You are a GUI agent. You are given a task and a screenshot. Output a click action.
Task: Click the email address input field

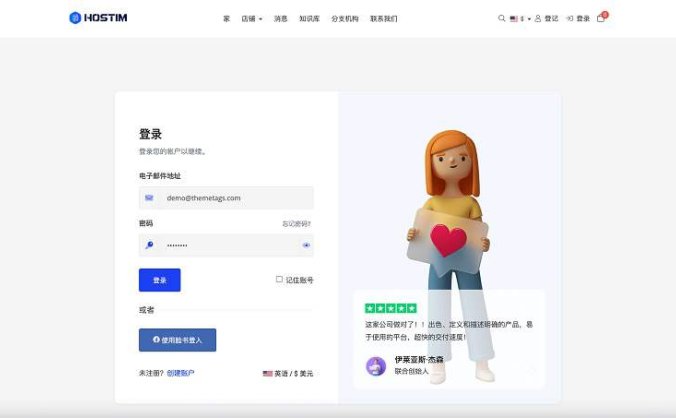(226, 198)
